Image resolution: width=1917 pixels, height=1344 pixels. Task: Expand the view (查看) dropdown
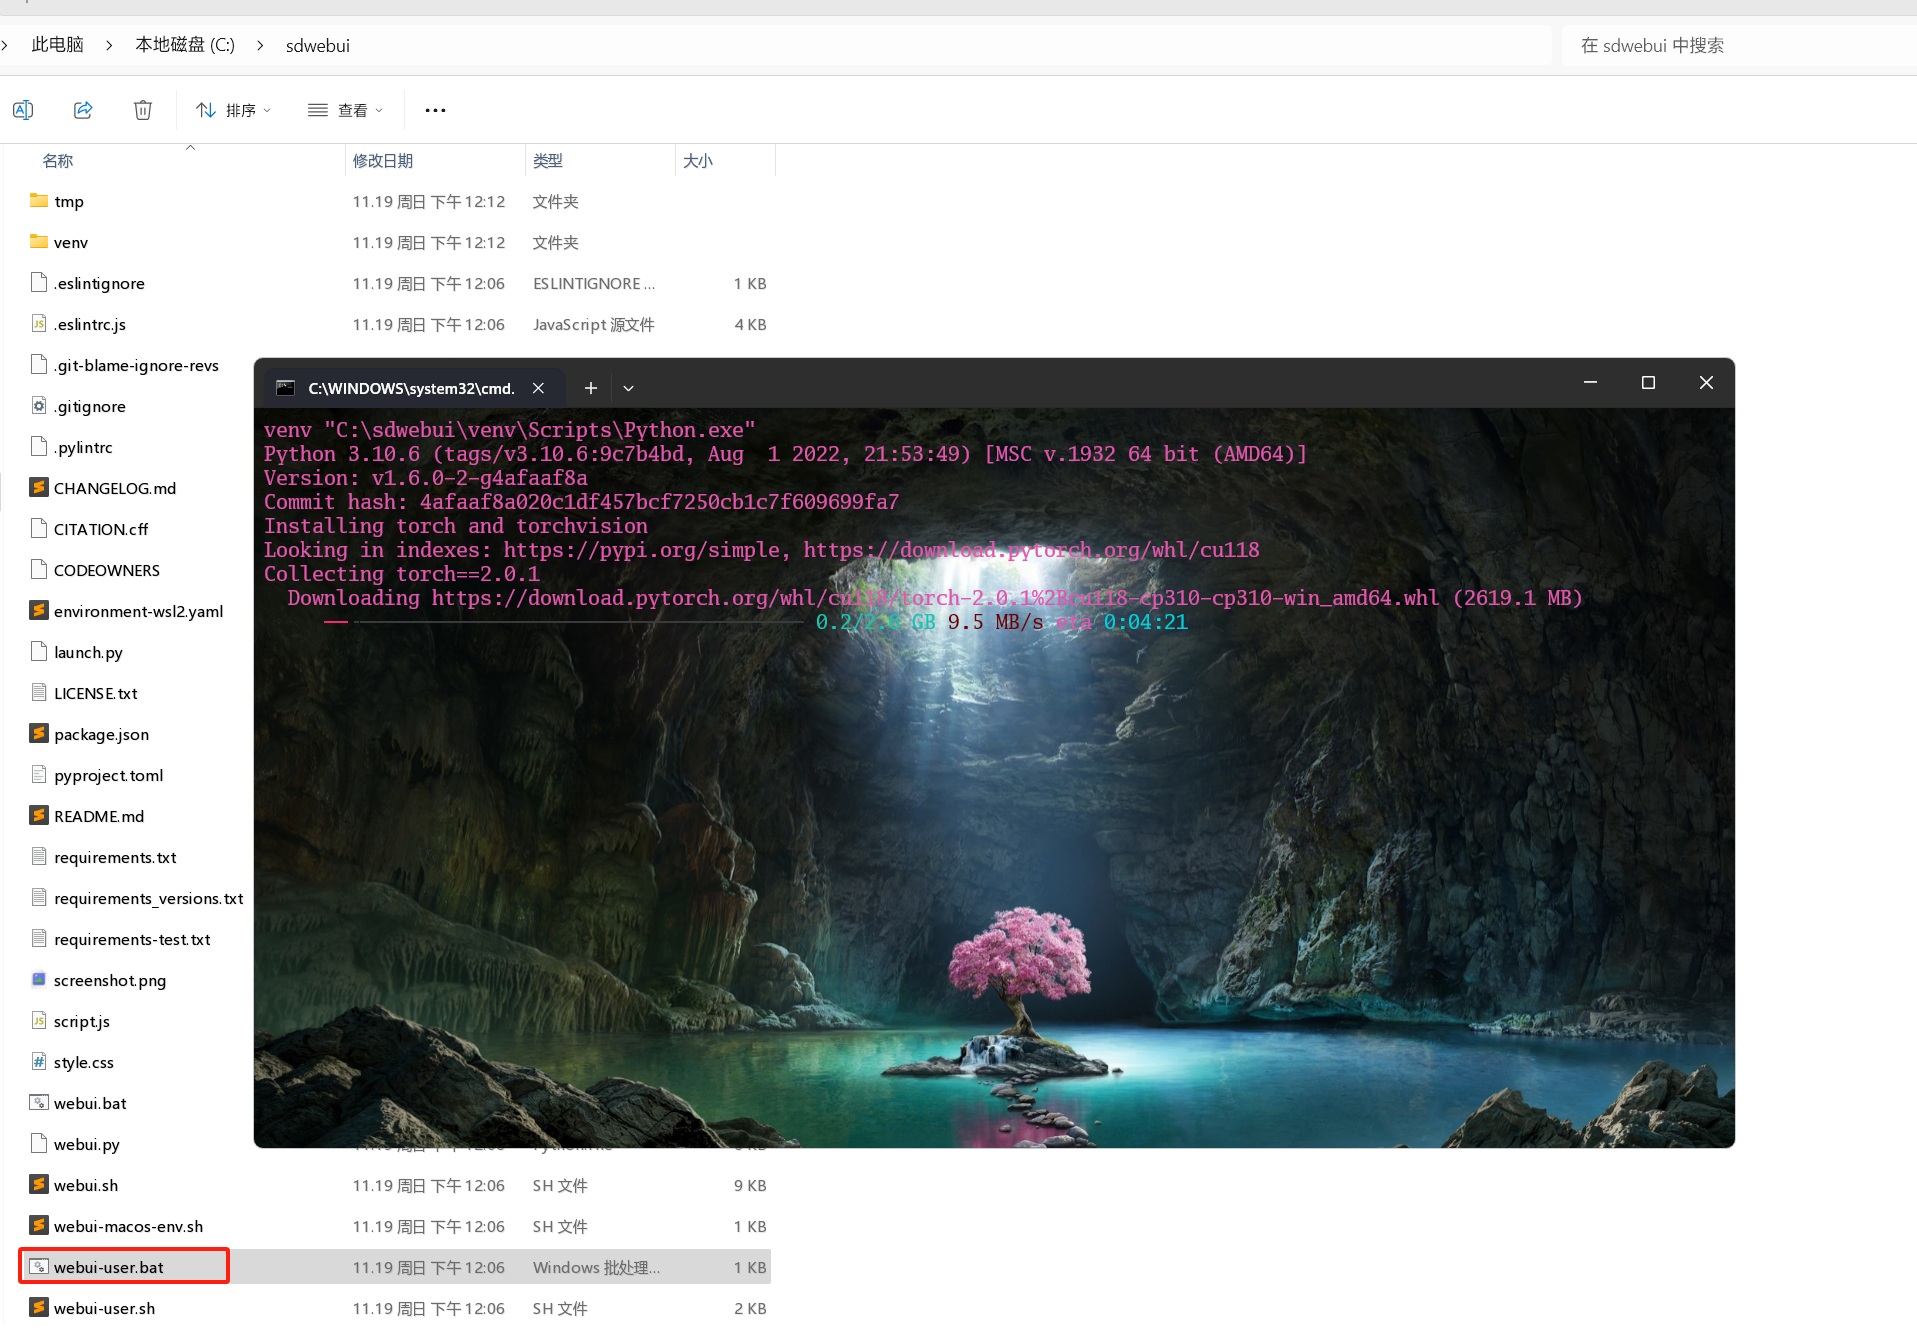pyautogui.click(x=346, y=110)
